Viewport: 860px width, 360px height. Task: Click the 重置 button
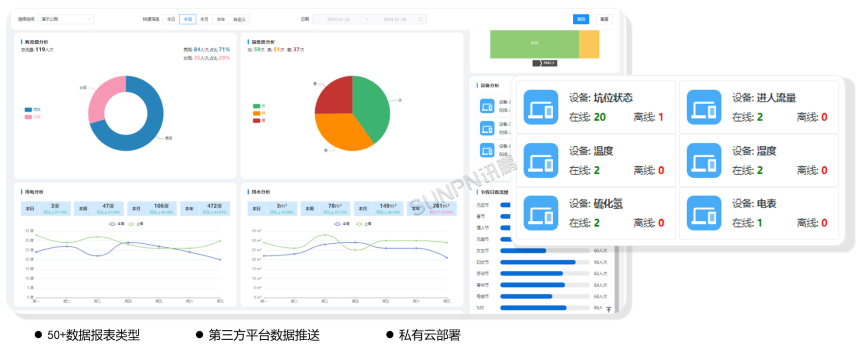(x=604, y=19)
